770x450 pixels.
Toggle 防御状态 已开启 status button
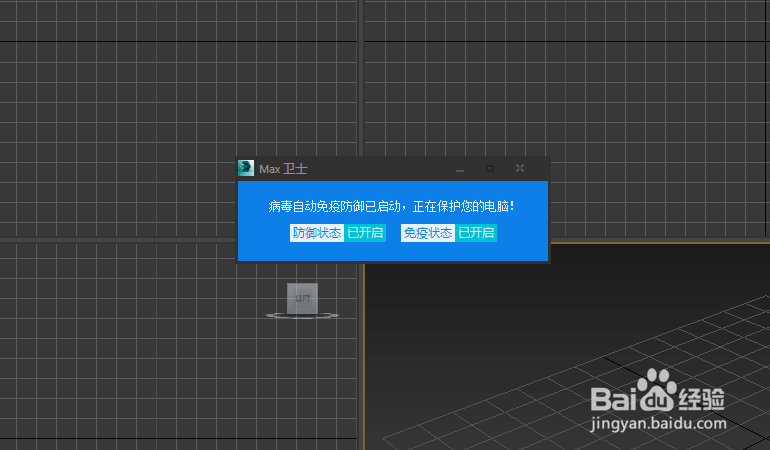point(365,232)
